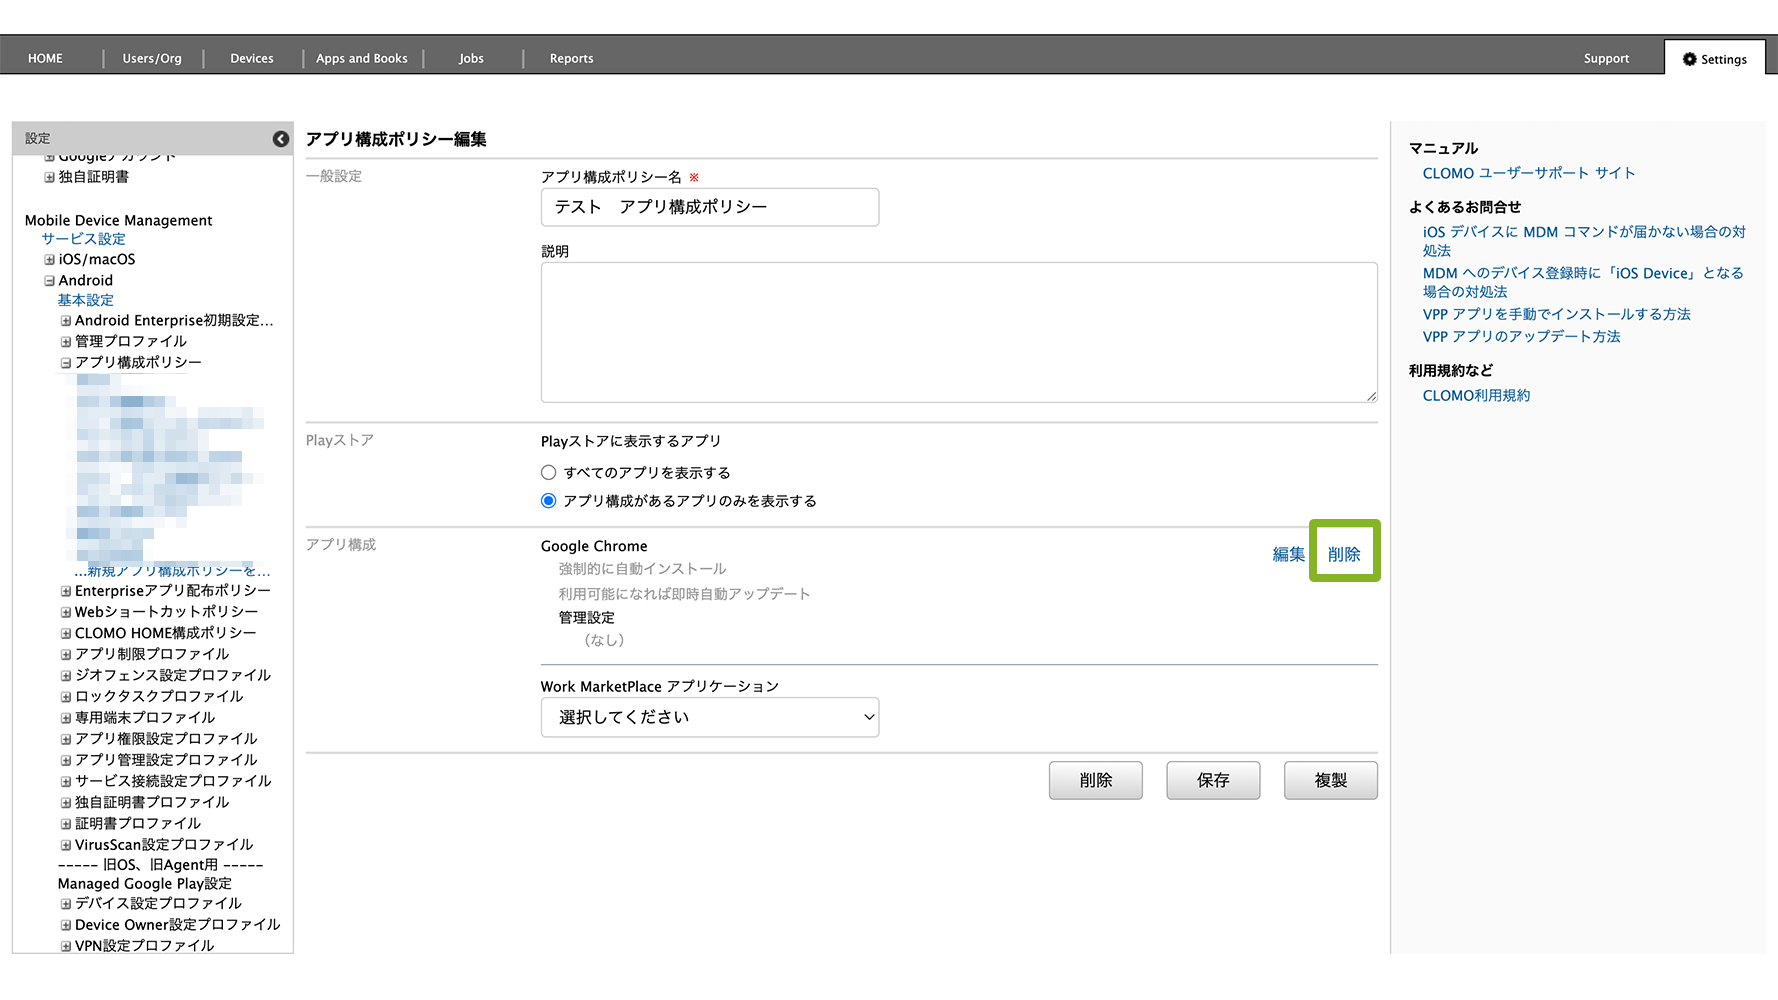Viewport: 1778px width, 1000px height.
Task: Go to Apps and Books menu
Action: pos(362,59)
